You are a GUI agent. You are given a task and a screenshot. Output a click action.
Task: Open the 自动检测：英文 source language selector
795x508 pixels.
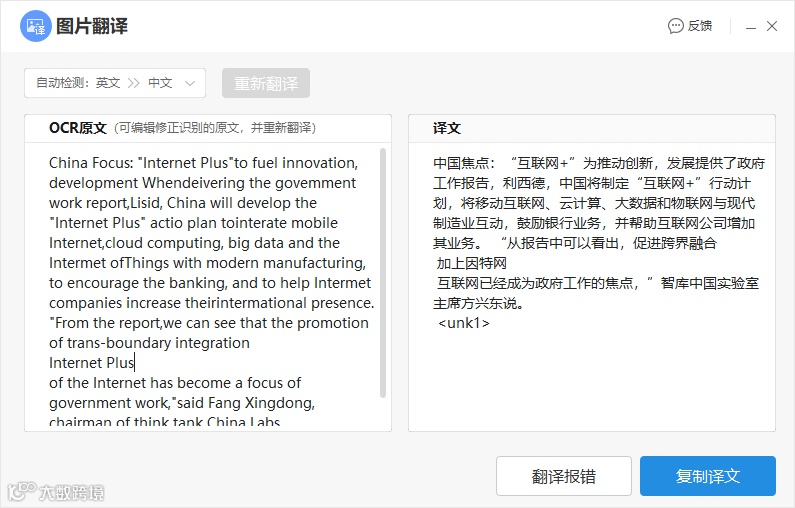[x=78, y=83]
